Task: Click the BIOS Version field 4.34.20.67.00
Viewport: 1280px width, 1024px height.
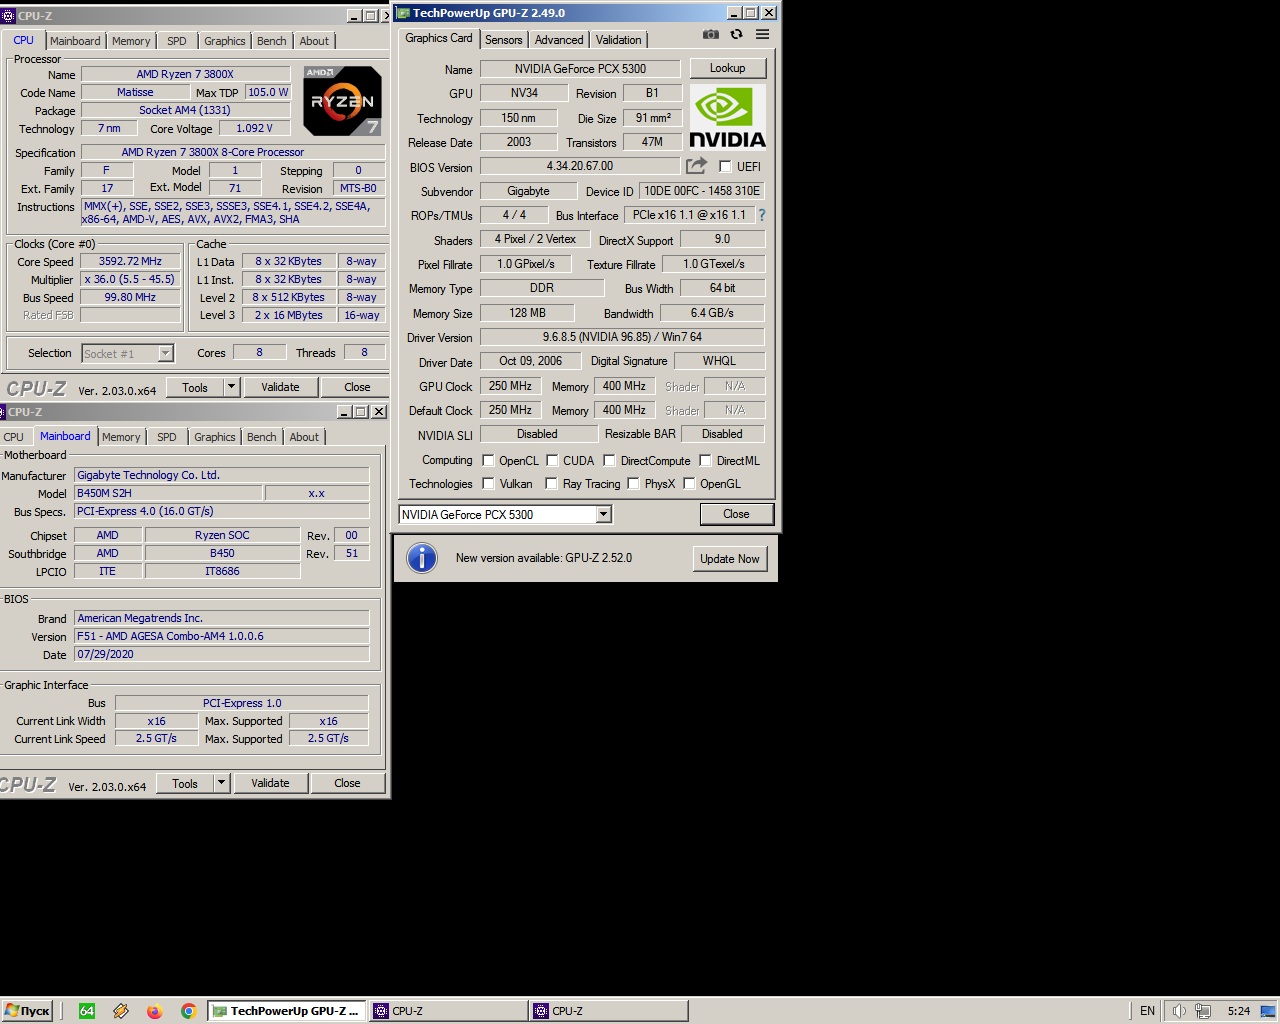Action: click(x=580, y=166)
